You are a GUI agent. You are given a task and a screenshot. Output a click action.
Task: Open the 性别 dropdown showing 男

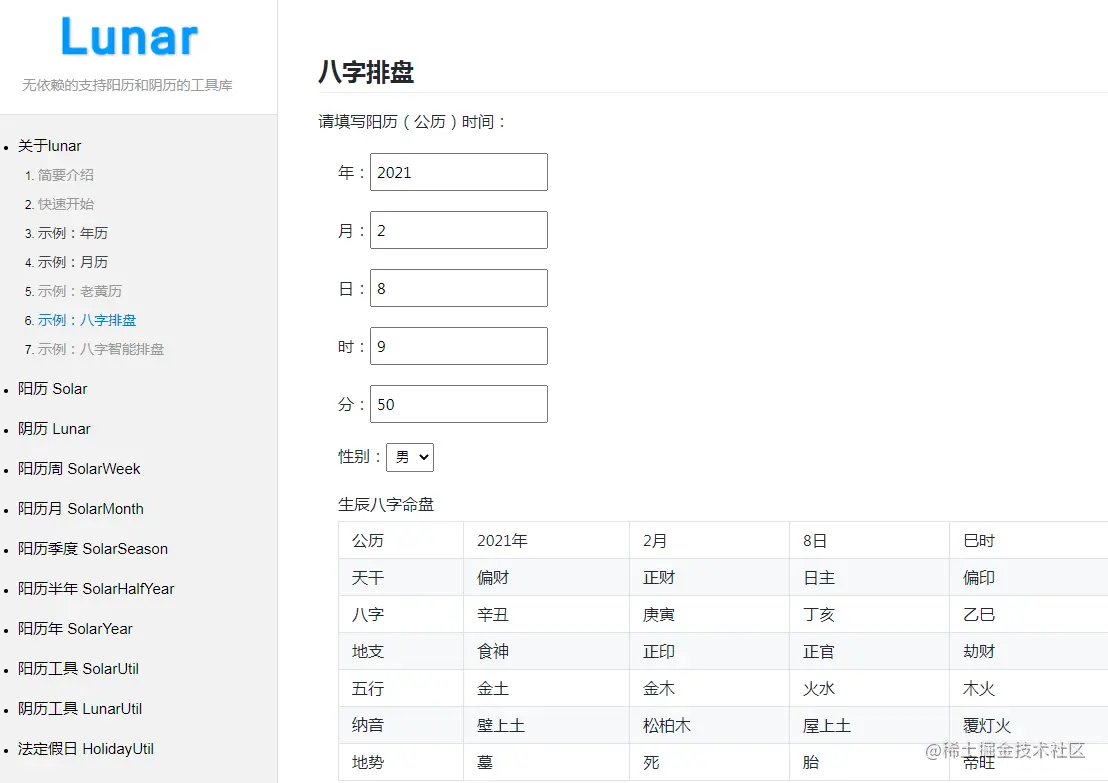(410, 457)
